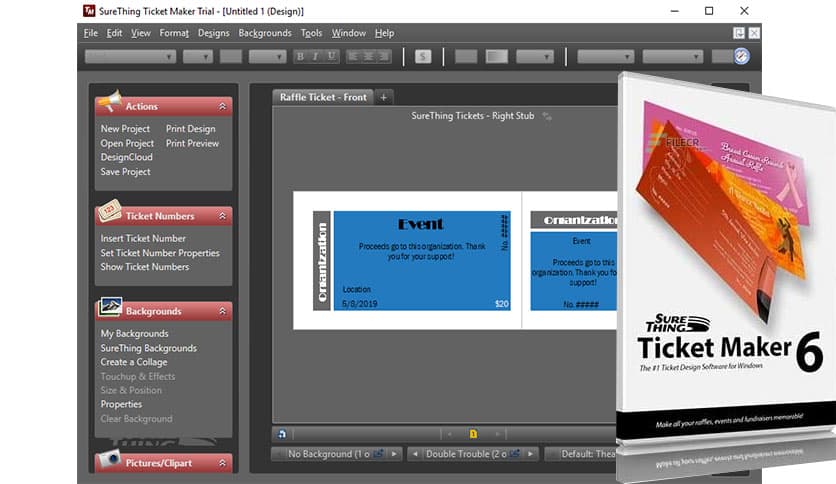Open the font size dropdown
Screen dimensions: 836x484
(198, 57)
